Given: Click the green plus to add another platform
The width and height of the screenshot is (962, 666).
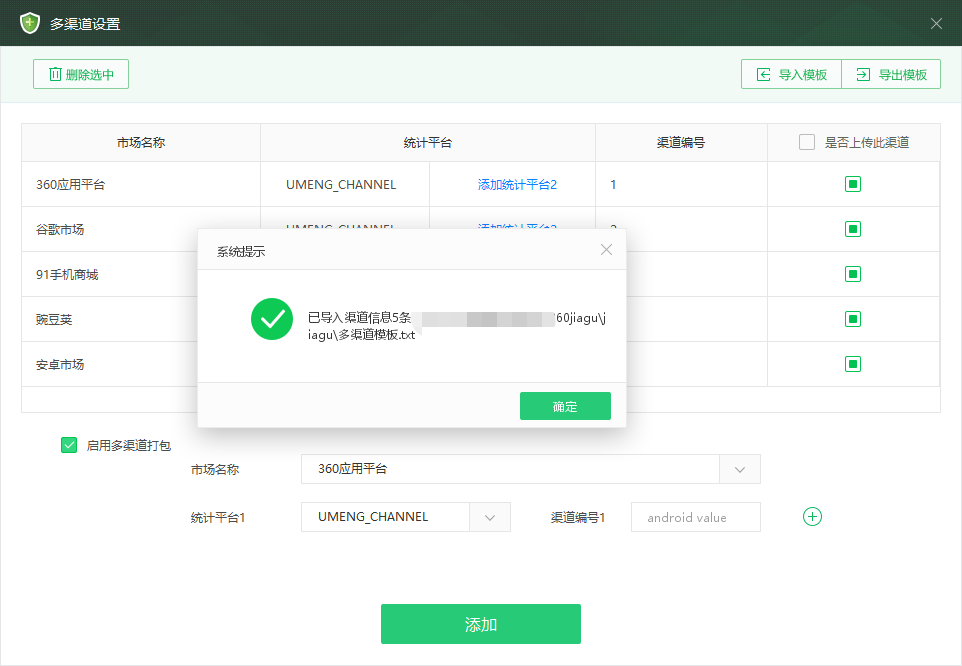Looking at the screenshot, I should pyautogui.click(x=812, y=517).
